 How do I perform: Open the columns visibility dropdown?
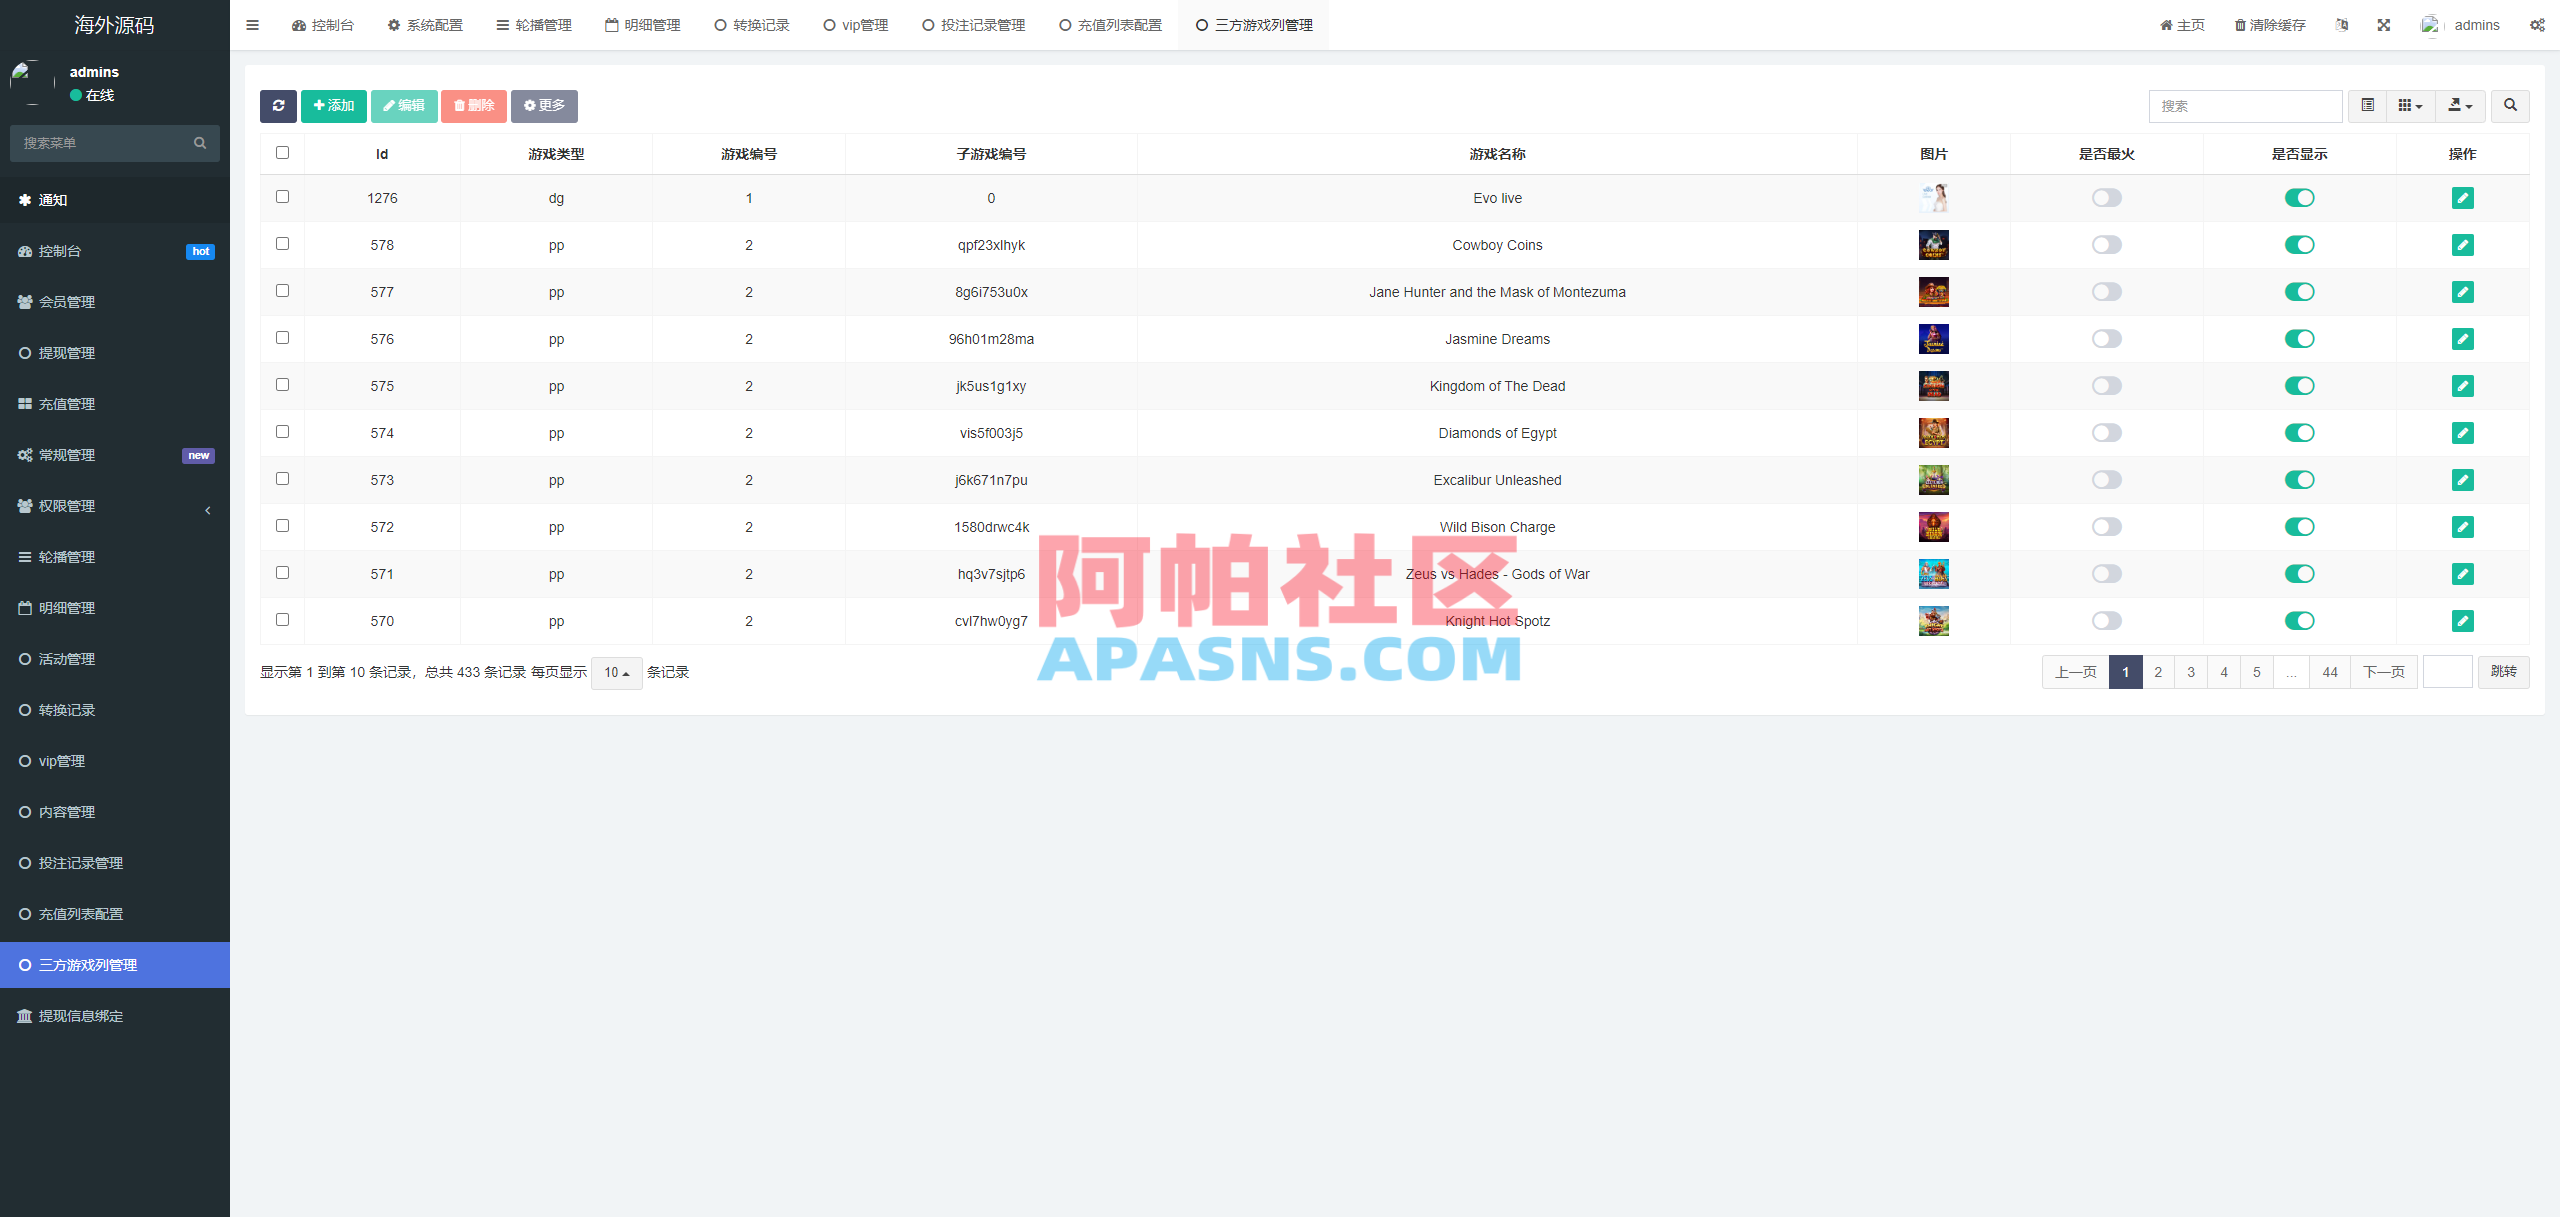pos(2410,106)
